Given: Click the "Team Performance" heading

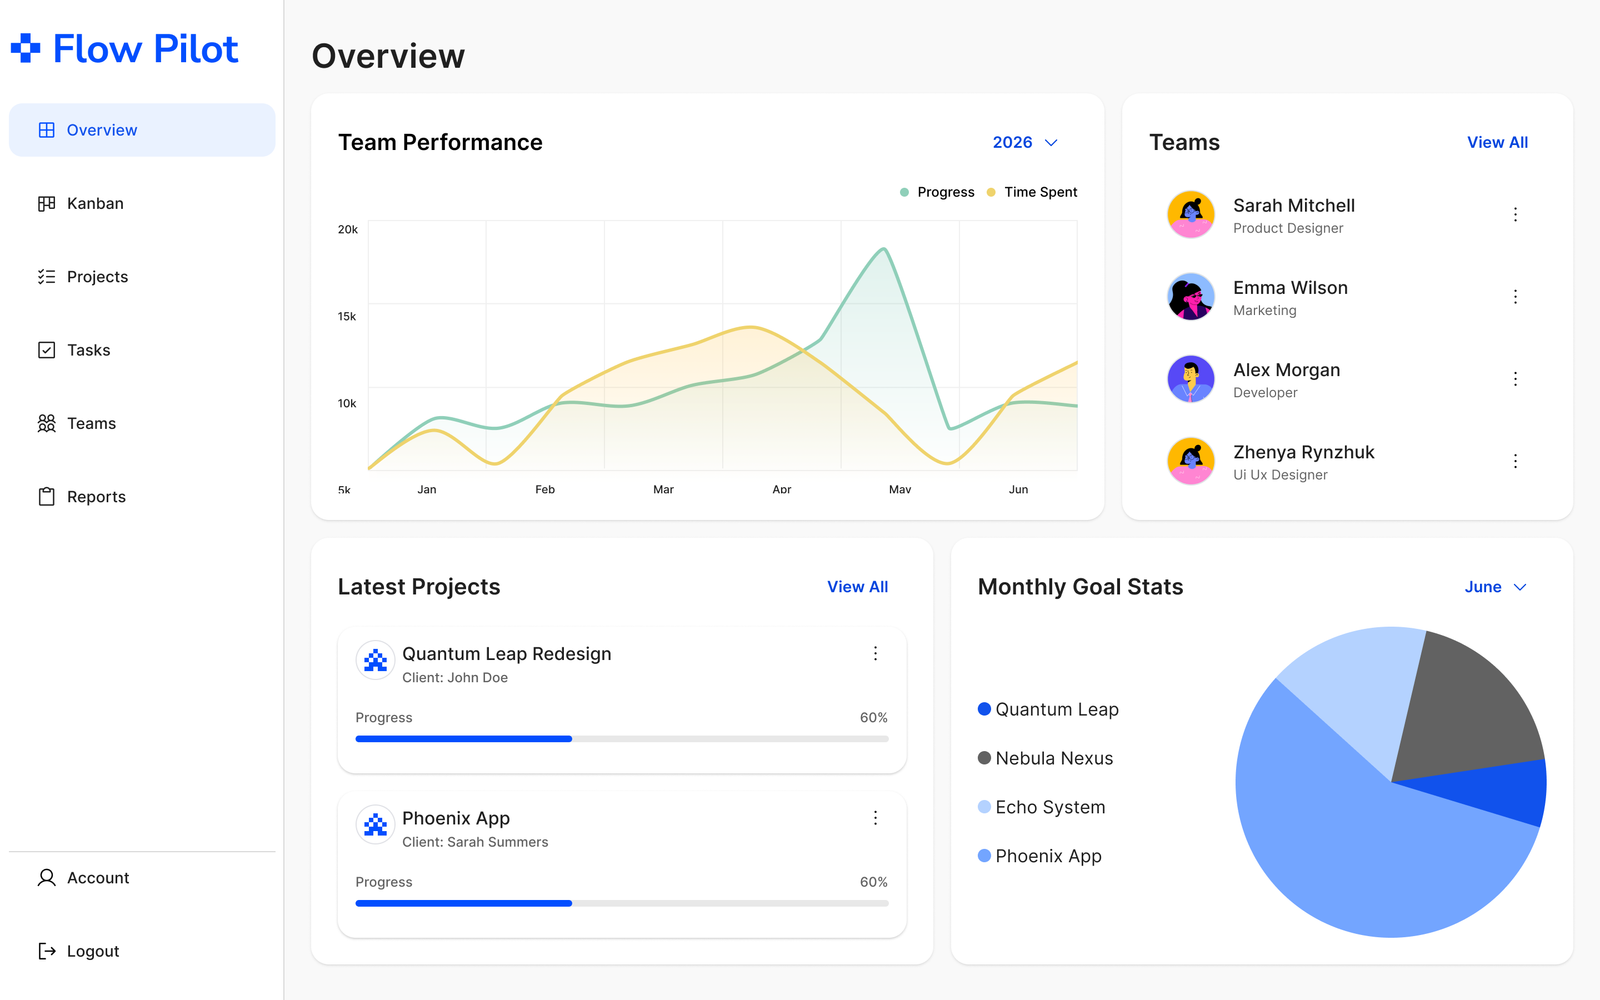Looking at the screenshot, I should pos(440,142).
